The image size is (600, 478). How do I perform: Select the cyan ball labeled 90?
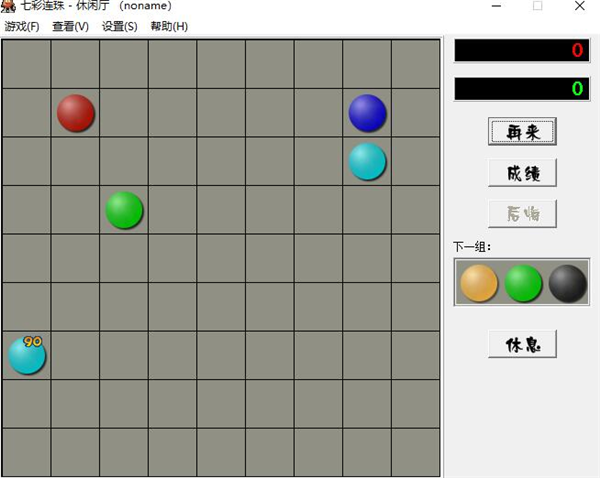(27, 356)
